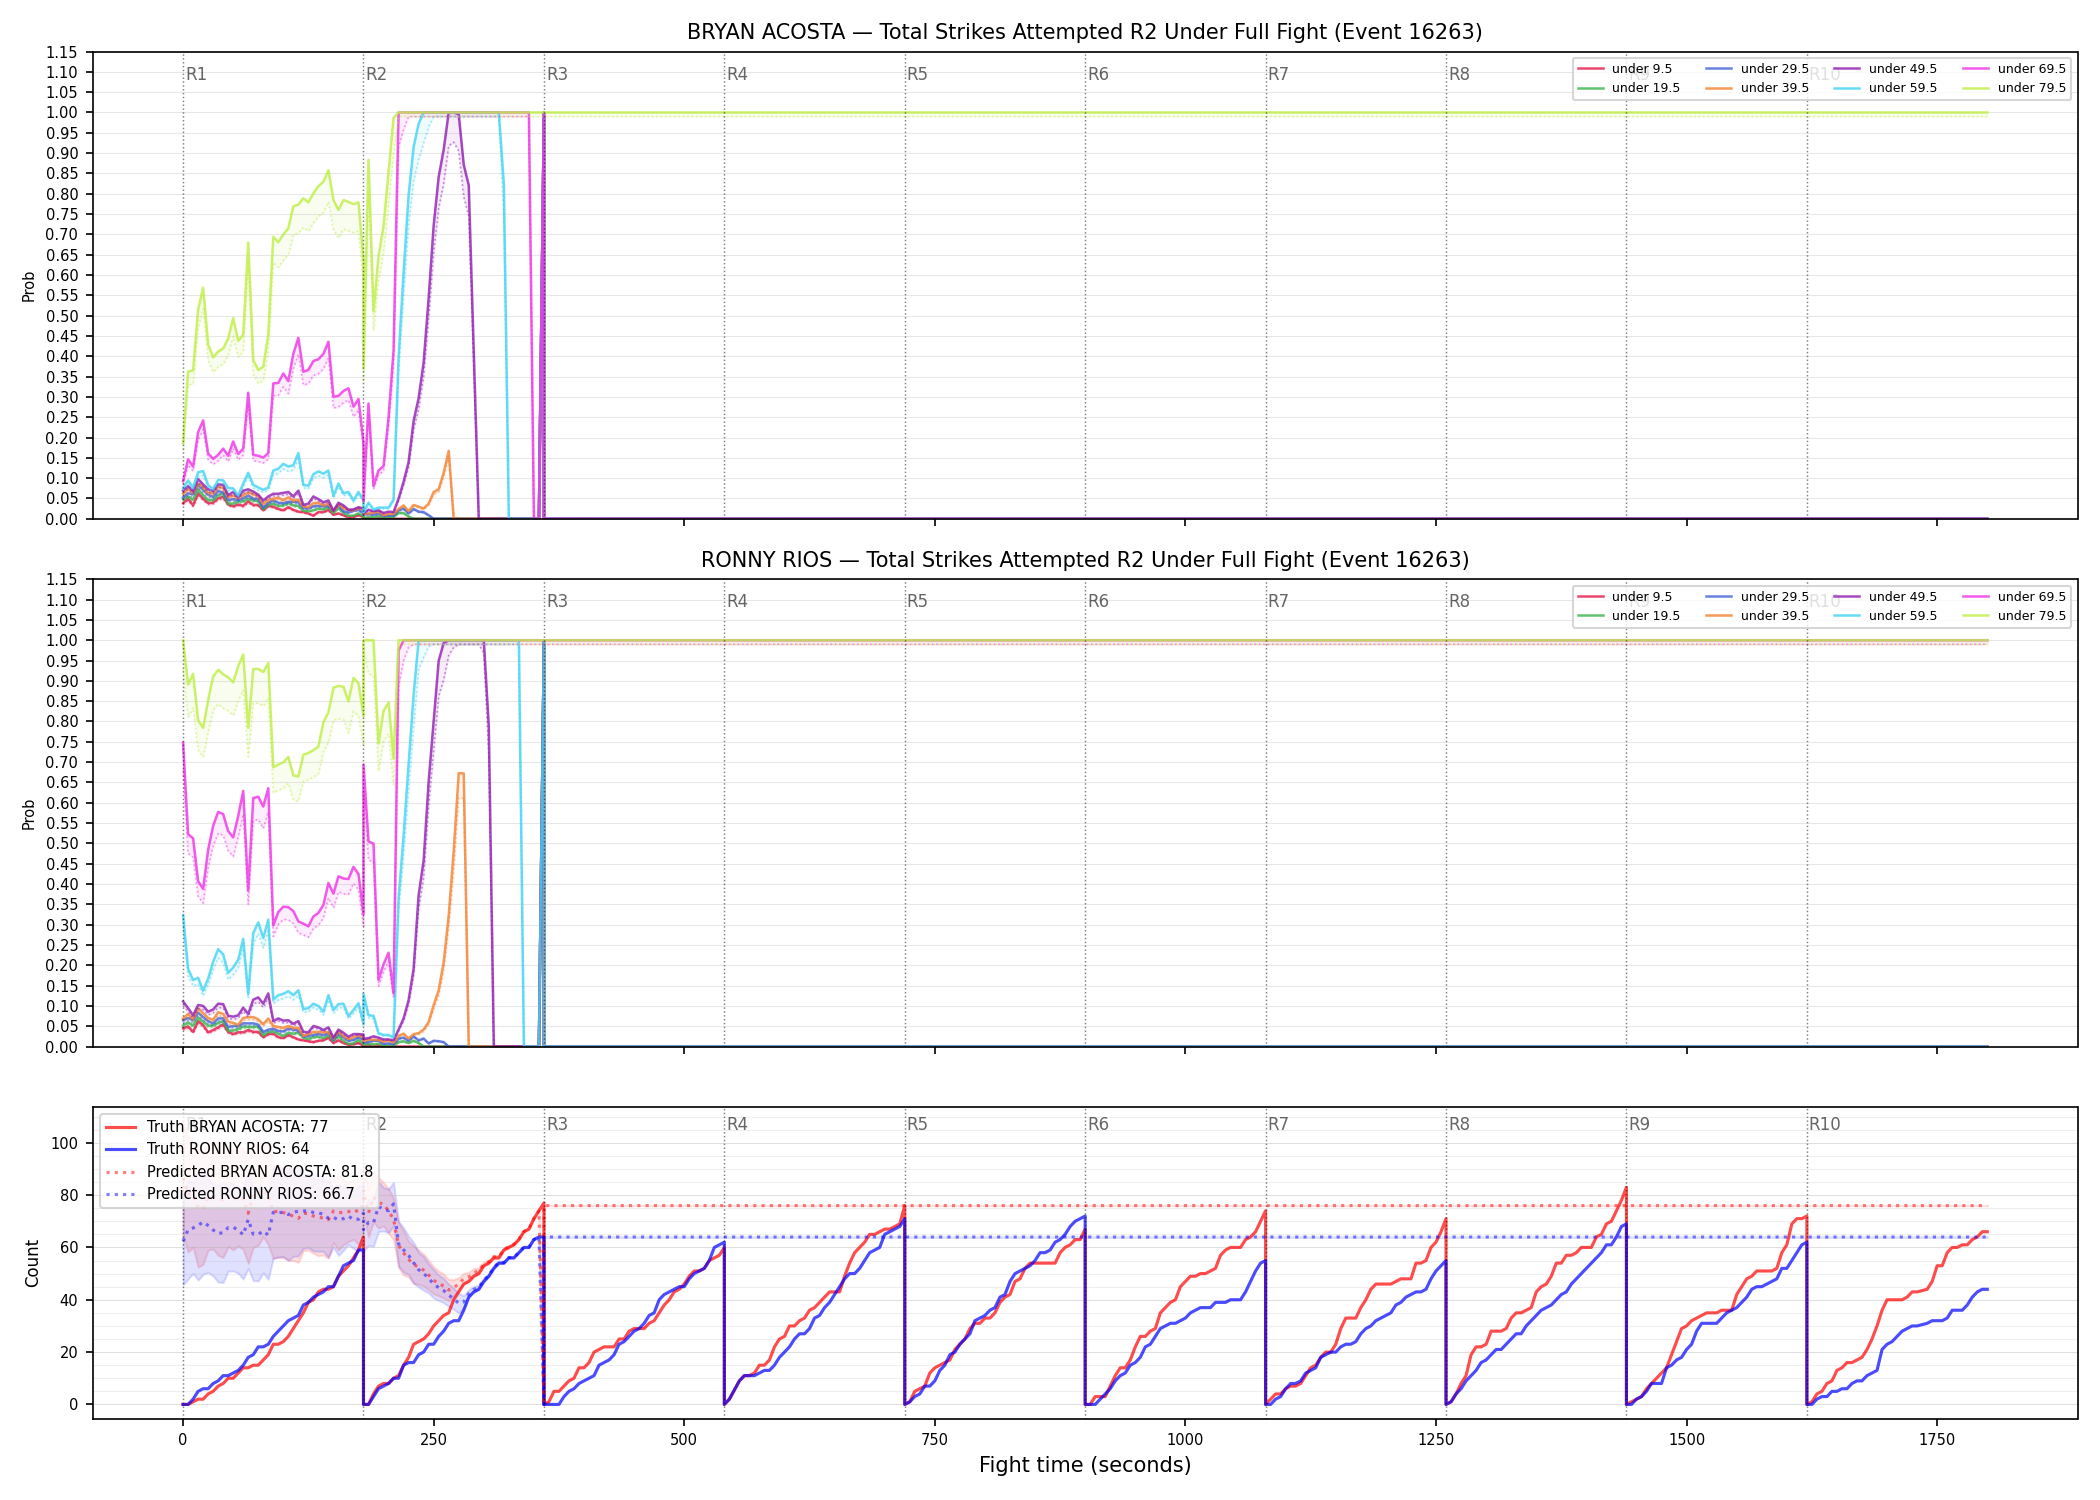2100x1500 pixels.
Task: Select 'Predicted RONNY RIOS: 66.7' legend item
Action: coord(230,1194)
